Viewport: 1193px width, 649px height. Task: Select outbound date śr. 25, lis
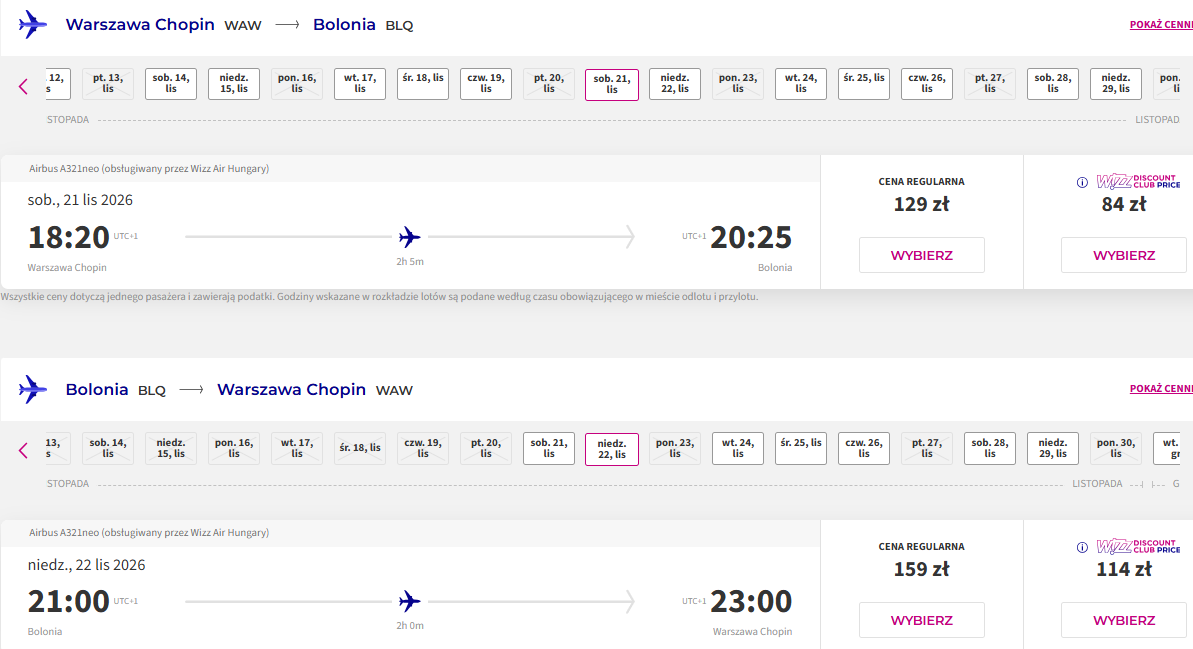(864, 84)
